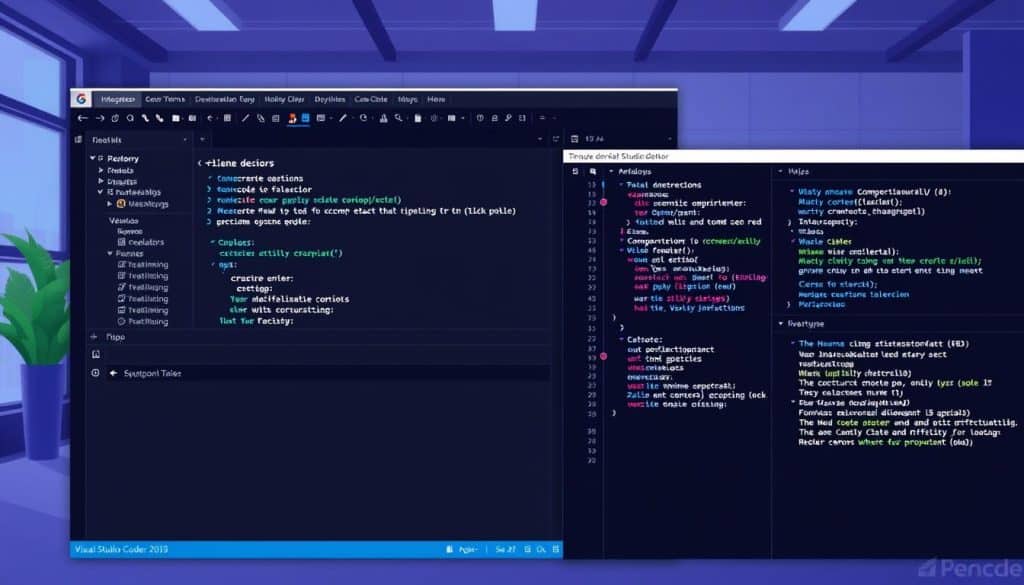Go forward with the right arrow toolbar icon
The width and height of the screenshot is (1024, 585).
pos(99,118)
